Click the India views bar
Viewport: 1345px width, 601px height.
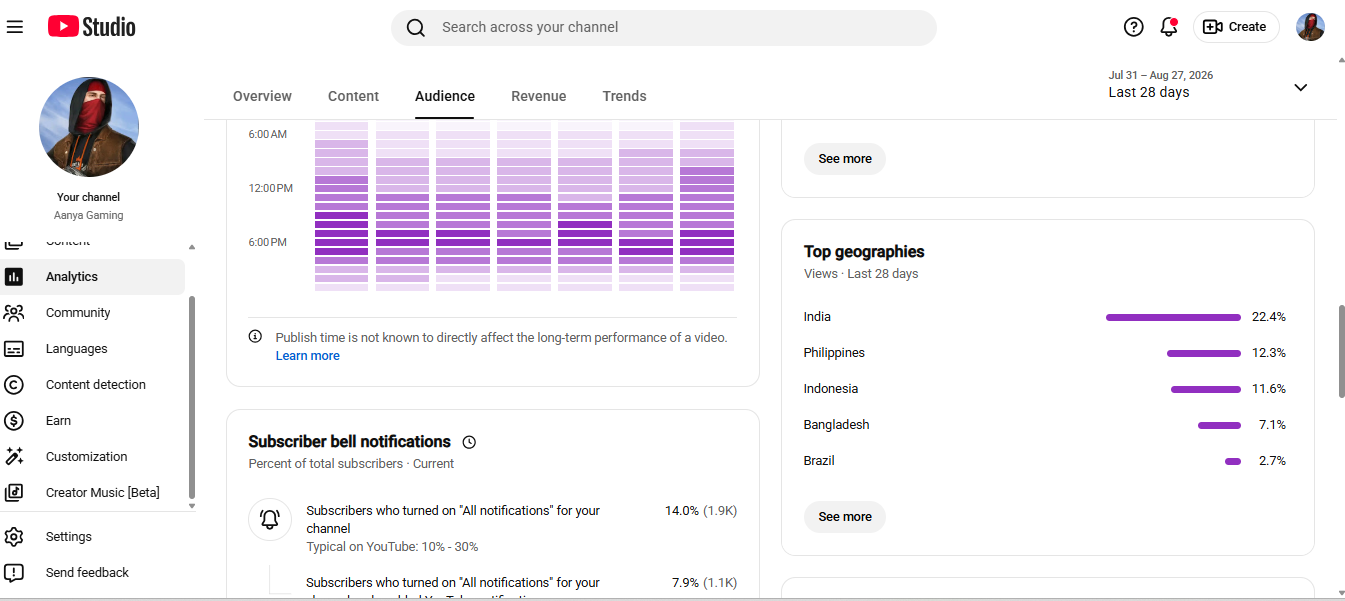1173,317
